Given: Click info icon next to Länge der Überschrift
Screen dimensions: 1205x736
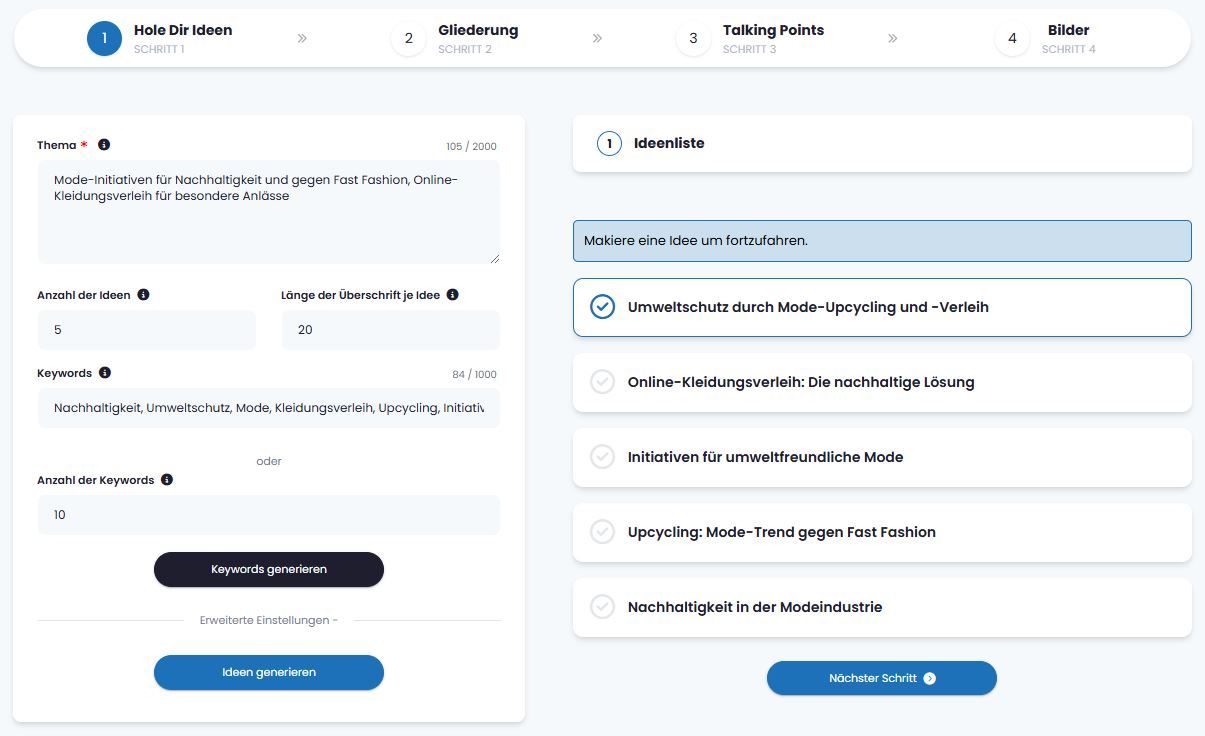Looking at the screenshot, I should pyautogui.click(x=452, y=294).
